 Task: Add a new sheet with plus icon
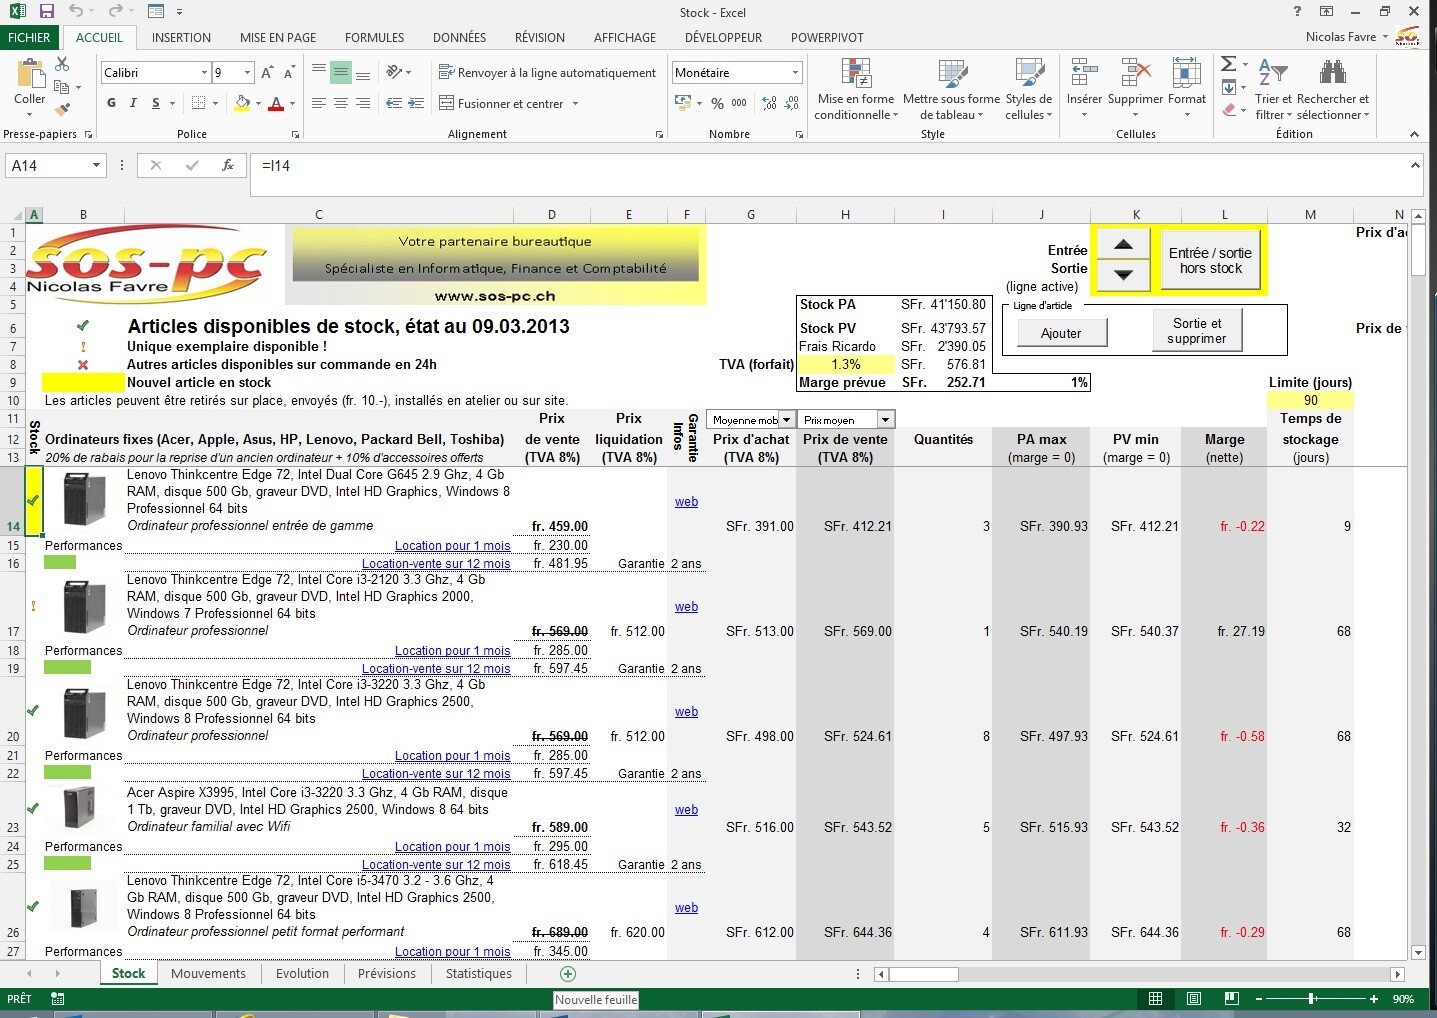click(x=568, y=973)
